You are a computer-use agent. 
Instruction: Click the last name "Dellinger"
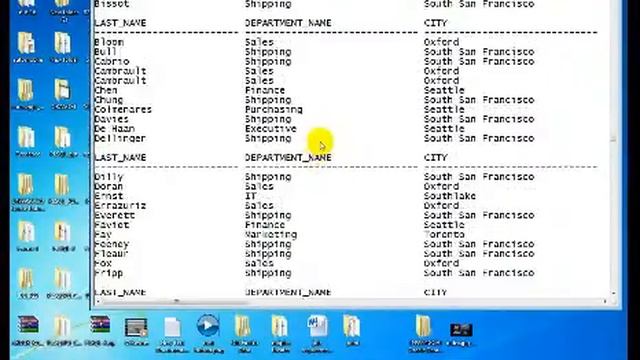pos(120,138)
